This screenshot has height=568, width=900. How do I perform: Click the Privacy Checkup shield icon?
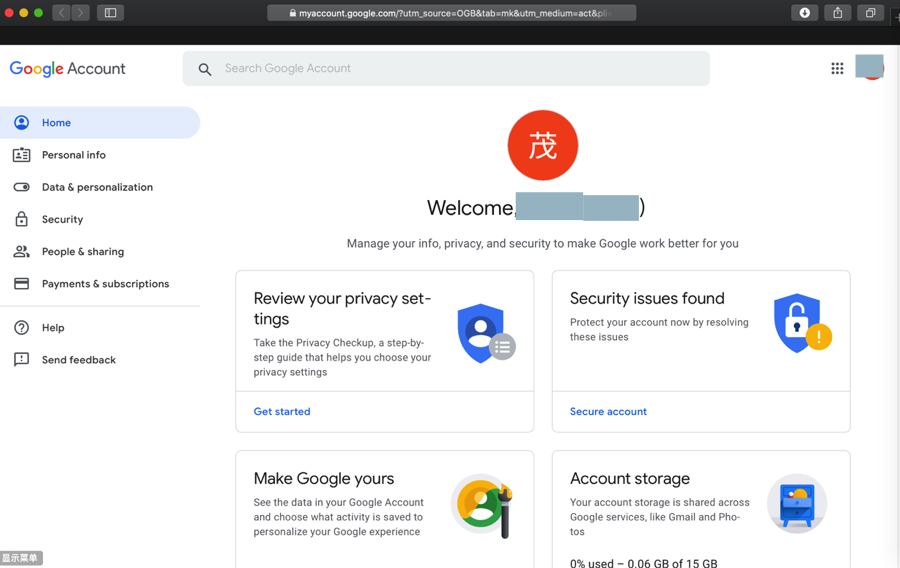485,333
